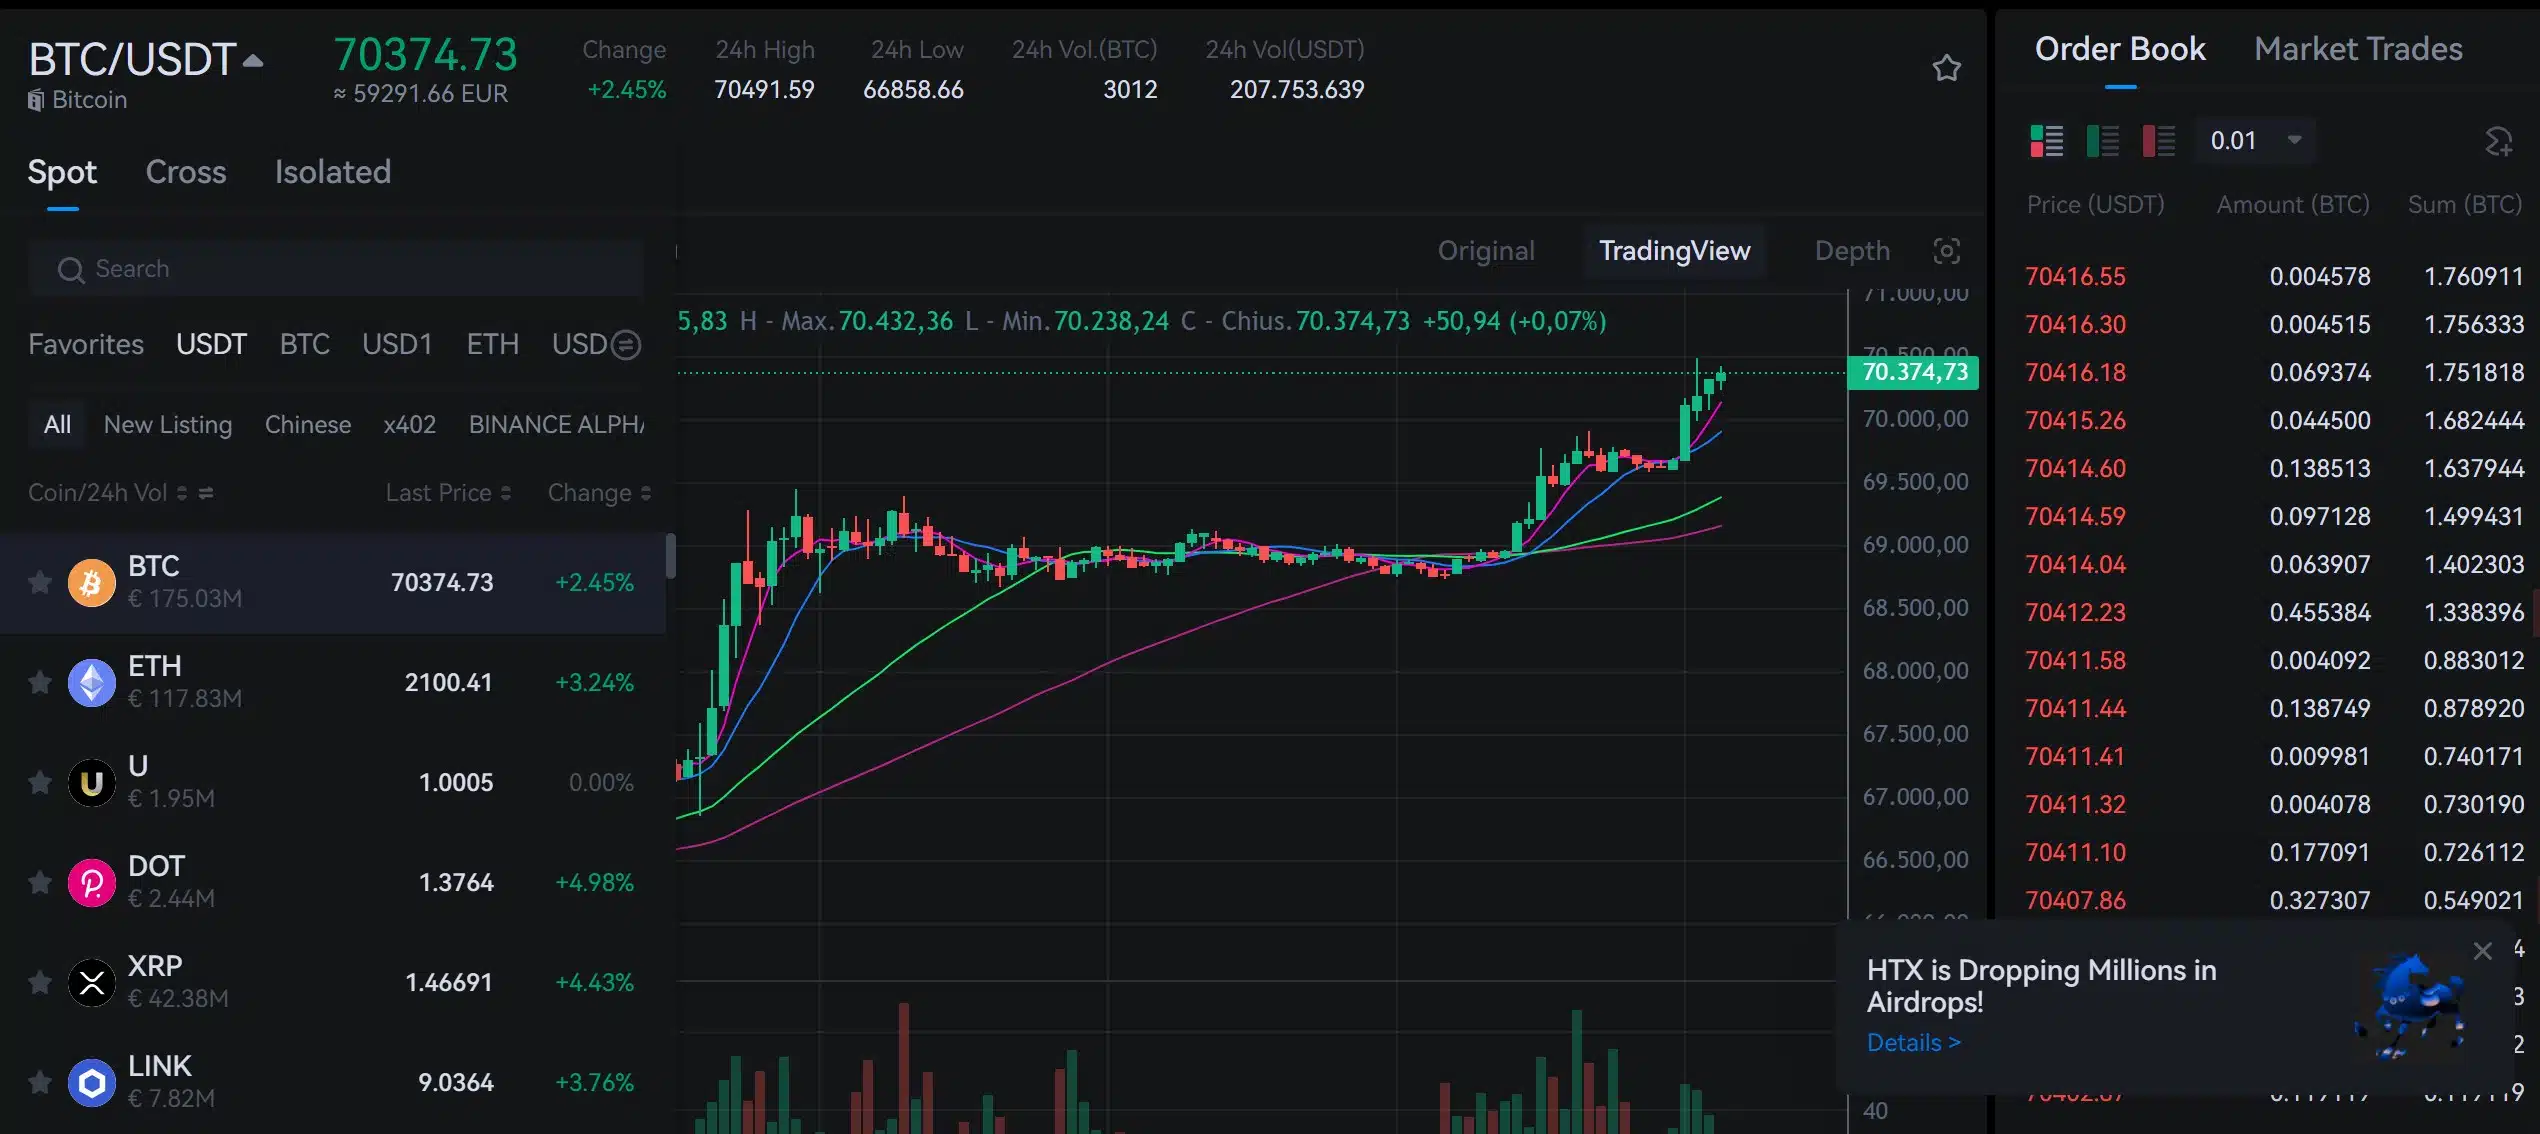Open the 0.01 price precision dropdown
This screenshot has width=2540, height=1134.
coord(2255,141)
